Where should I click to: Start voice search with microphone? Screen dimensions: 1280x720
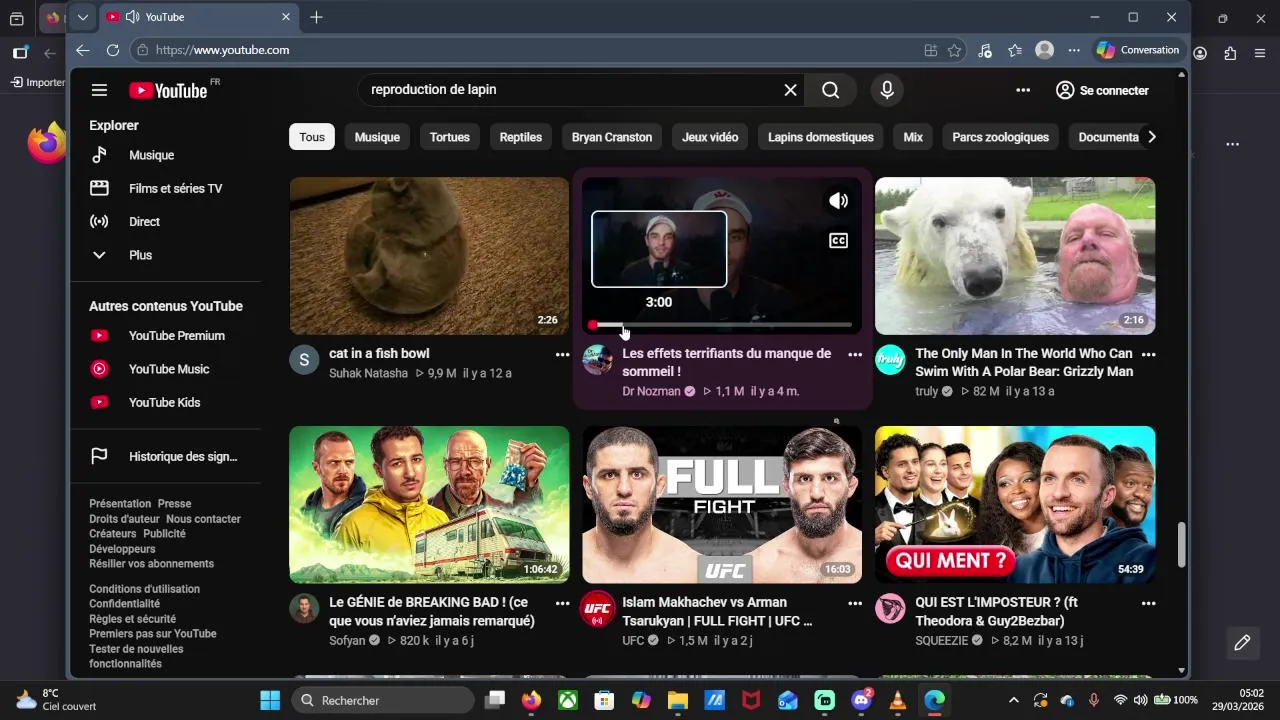pos(887,90)
